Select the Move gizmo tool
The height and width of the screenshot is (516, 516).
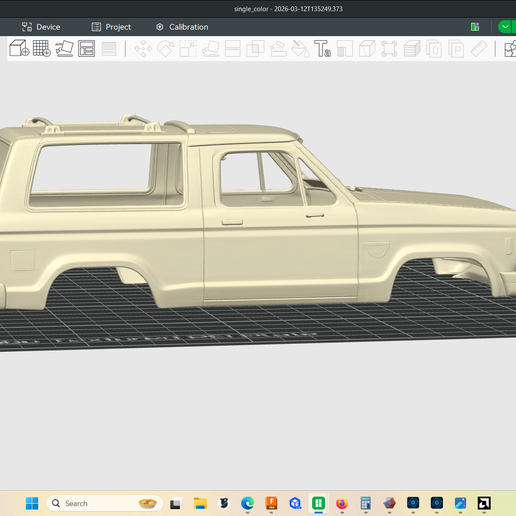(x=143, y=49)
